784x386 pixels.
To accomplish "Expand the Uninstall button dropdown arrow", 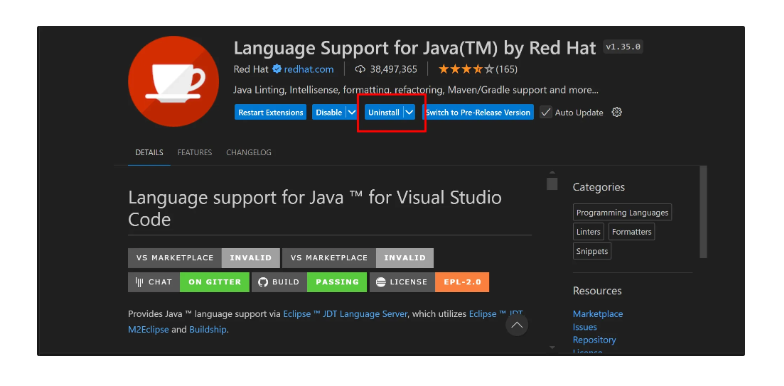I will click(410, 112).
